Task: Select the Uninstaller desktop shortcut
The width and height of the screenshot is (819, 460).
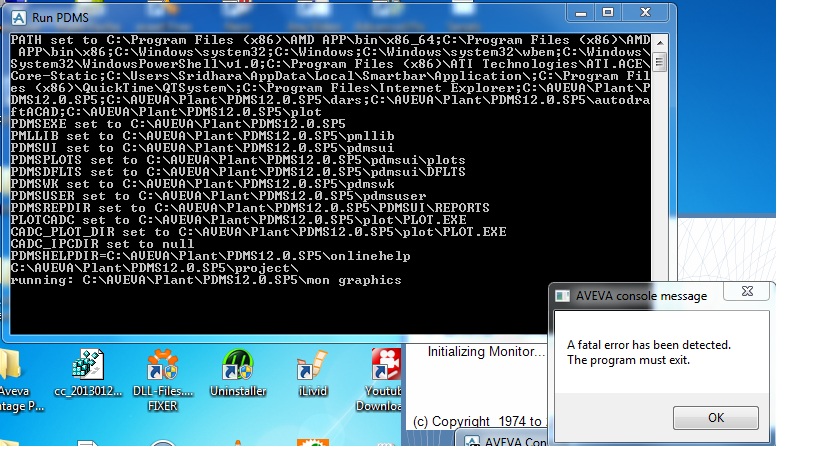Action: point(238,373)
